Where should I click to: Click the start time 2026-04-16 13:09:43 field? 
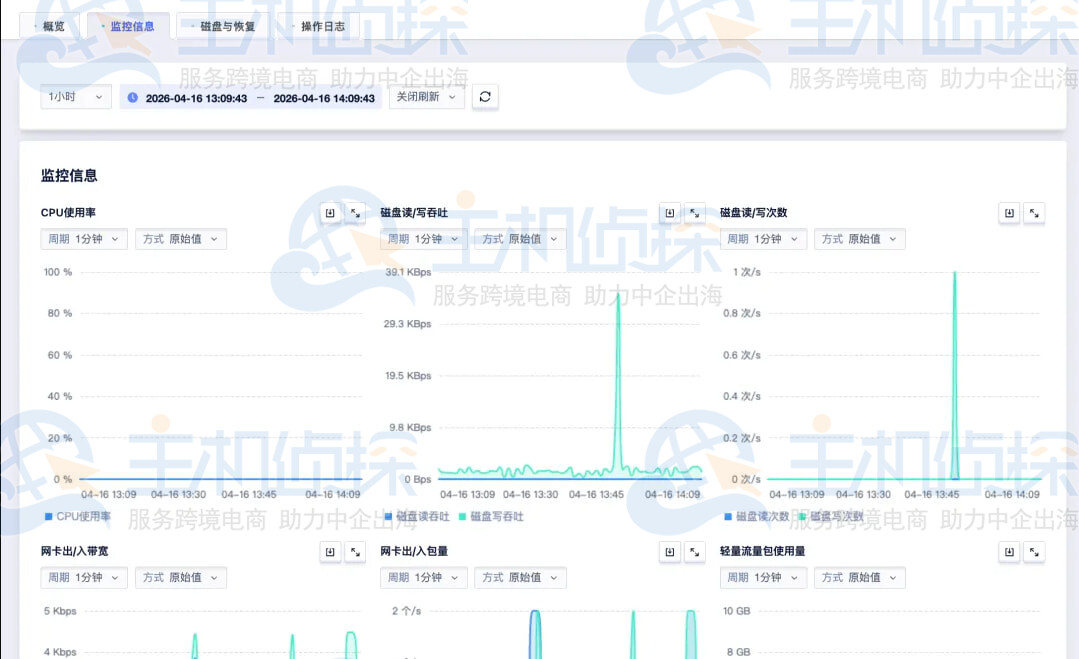(196, 98)
